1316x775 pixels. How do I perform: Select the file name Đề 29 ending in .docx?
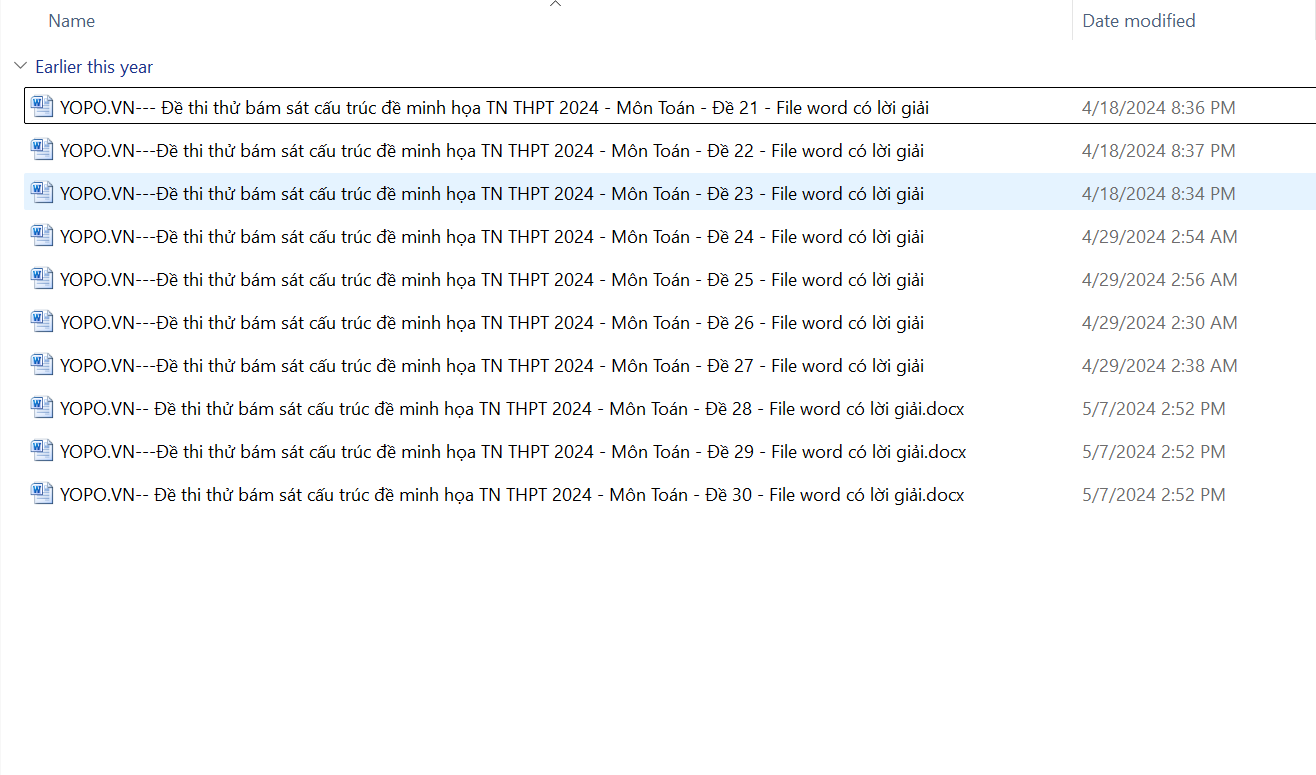513,452
